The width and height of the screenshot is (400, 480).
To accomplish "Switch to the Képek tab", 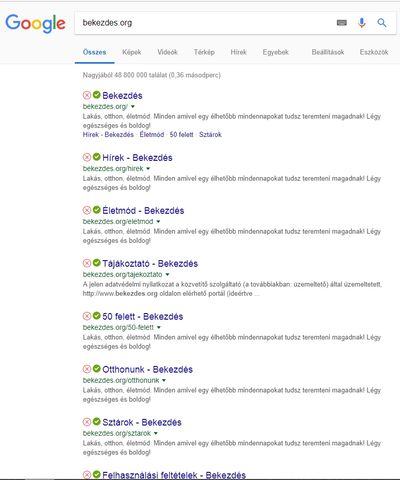I will tap(132, 52).
